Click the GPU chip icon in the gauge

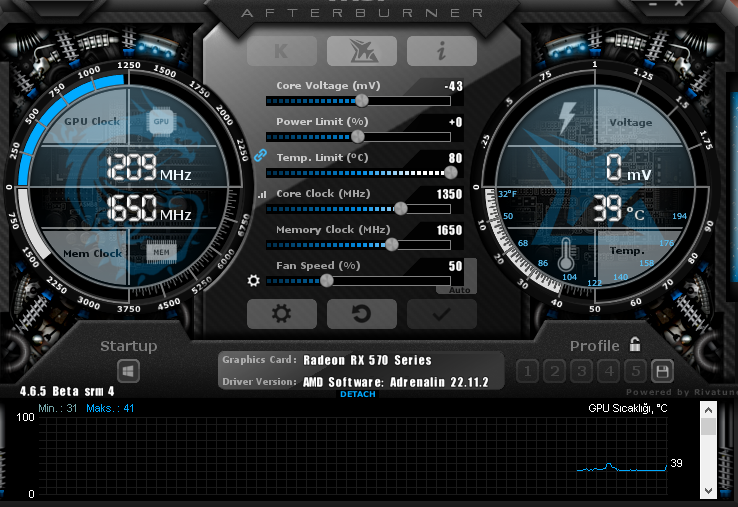click(x=161, y=121)
